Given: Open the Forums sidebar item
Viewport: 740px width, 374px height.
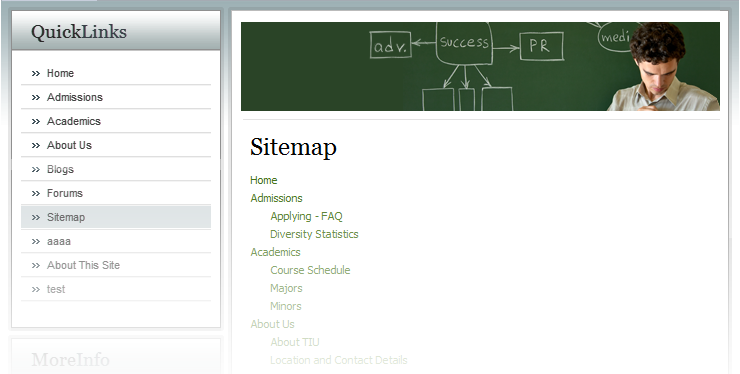Looking at the screenshot, I should tap(116, 194).
